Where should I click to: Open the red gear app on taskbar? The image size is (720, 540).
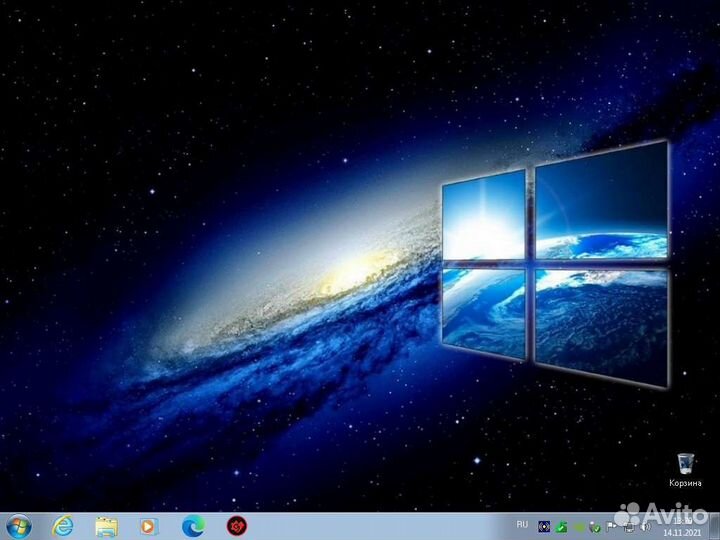click(x=236, y=525)
